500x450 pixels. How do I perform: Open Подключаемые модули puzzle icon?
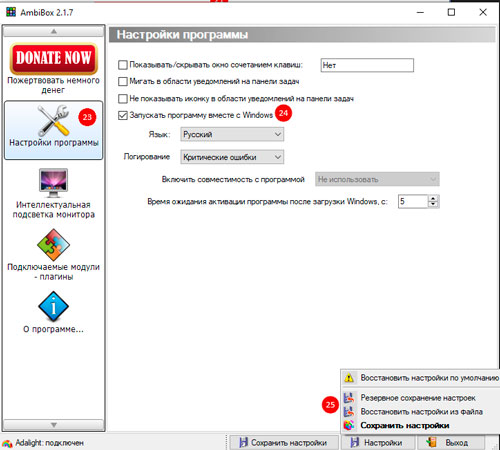point(53,245)
